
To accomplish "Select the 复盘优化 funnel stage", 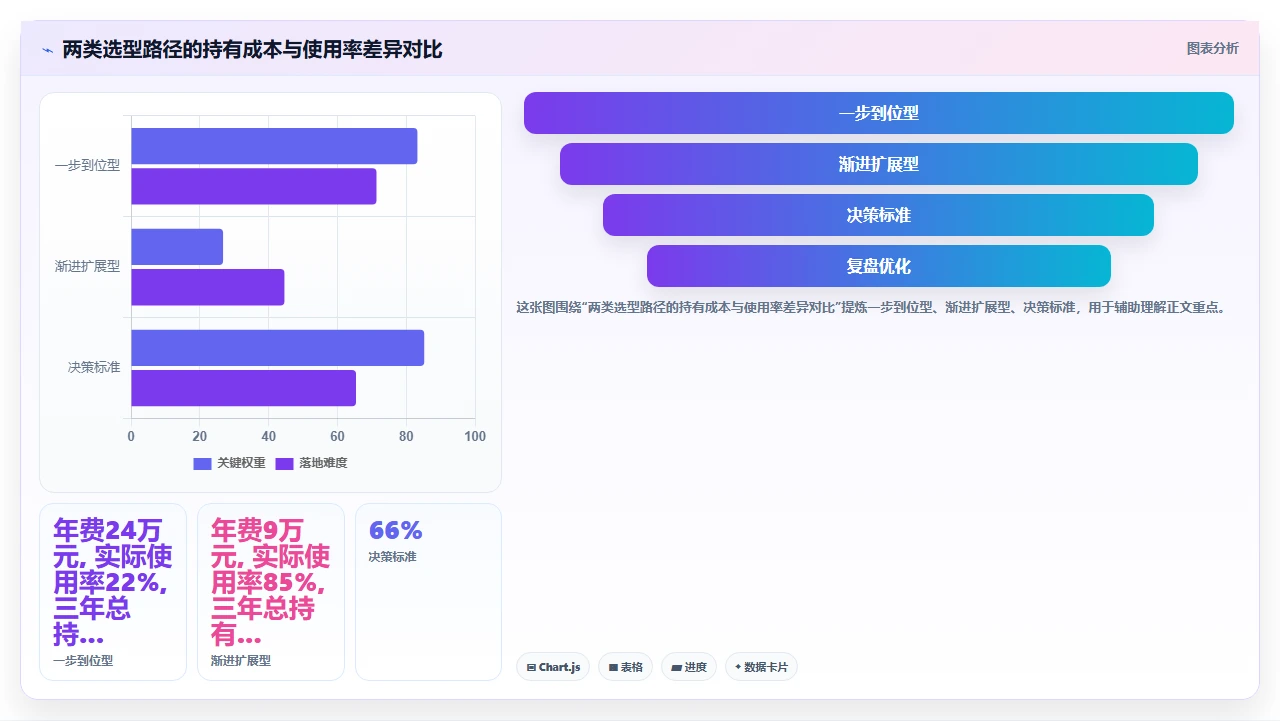I will pos(878,266).
